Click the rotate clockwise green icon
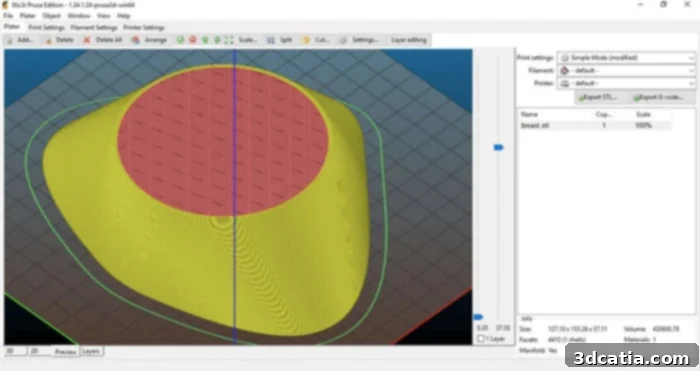This screenshot has width=700, height=371. (217, 40)
